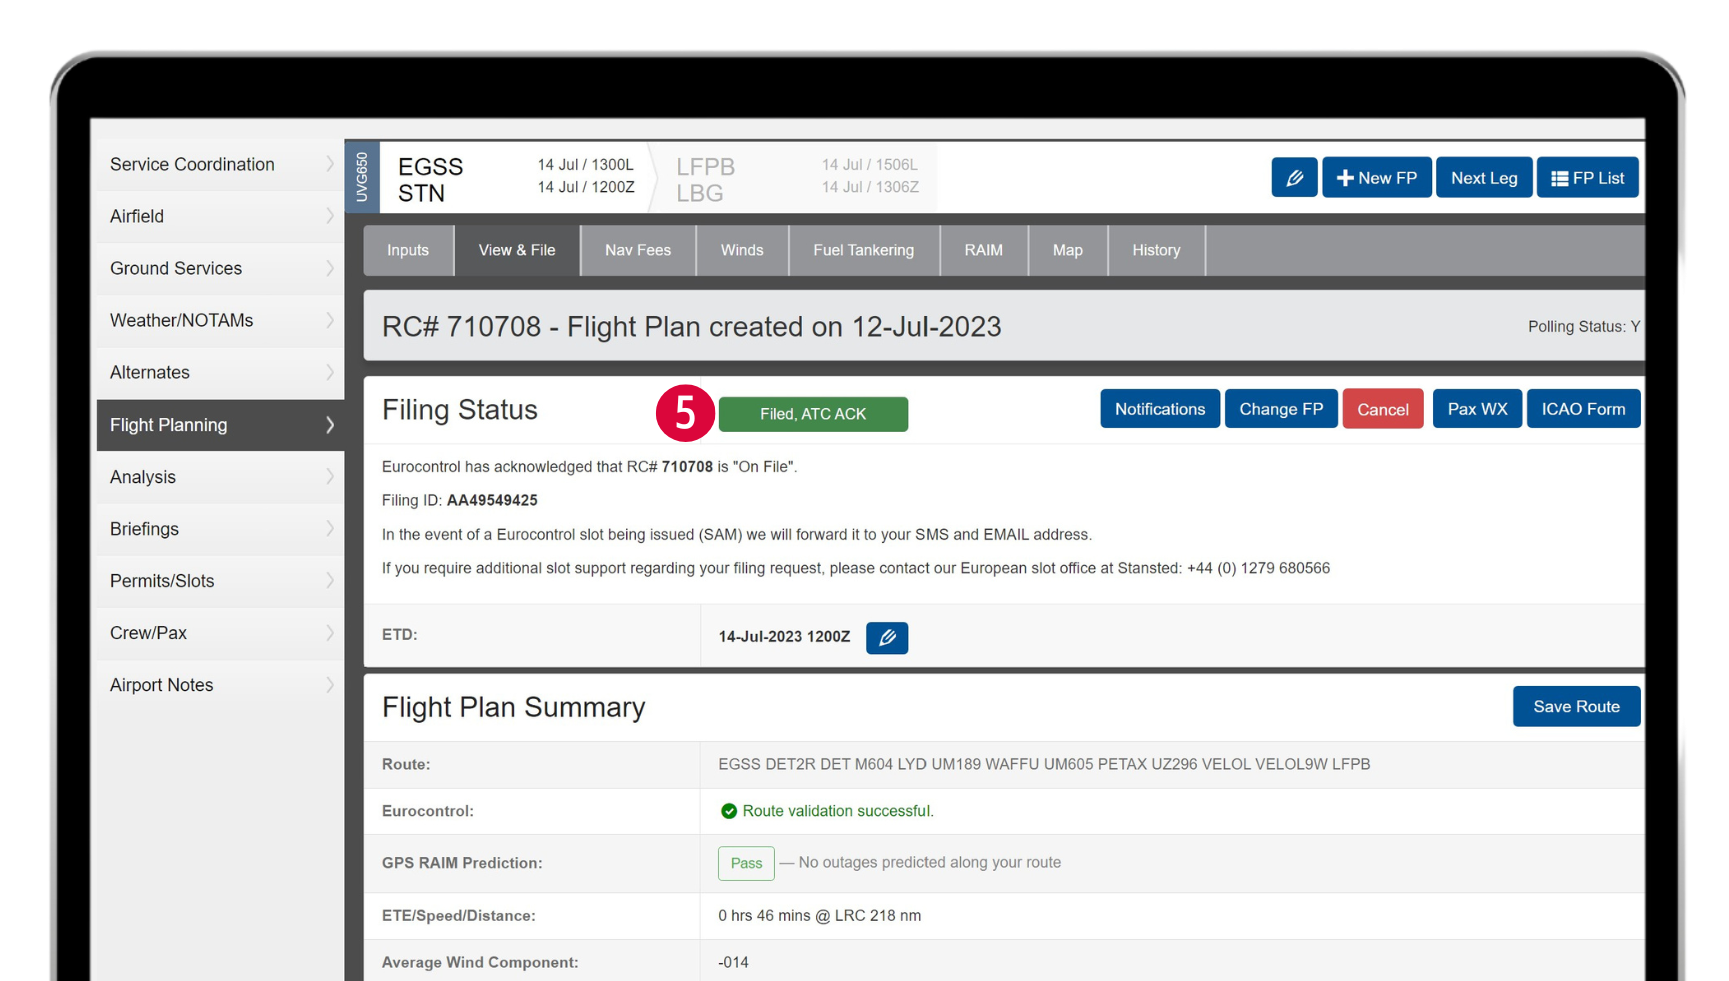The width and height of the screenshot is (1729, 981).
Task: Open the Fuel Tankering tab
Action: pyautogui.click(x=863, y=250)
